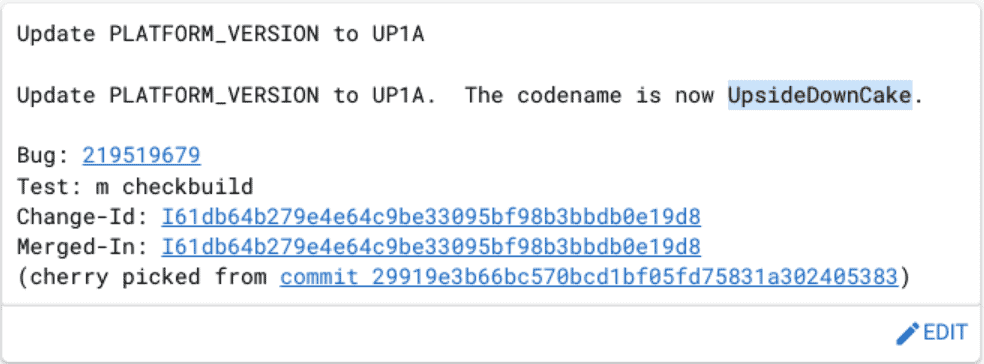984x364 pixels.
Task: Click the 'Change-Id:' label text
Action: 82,217
